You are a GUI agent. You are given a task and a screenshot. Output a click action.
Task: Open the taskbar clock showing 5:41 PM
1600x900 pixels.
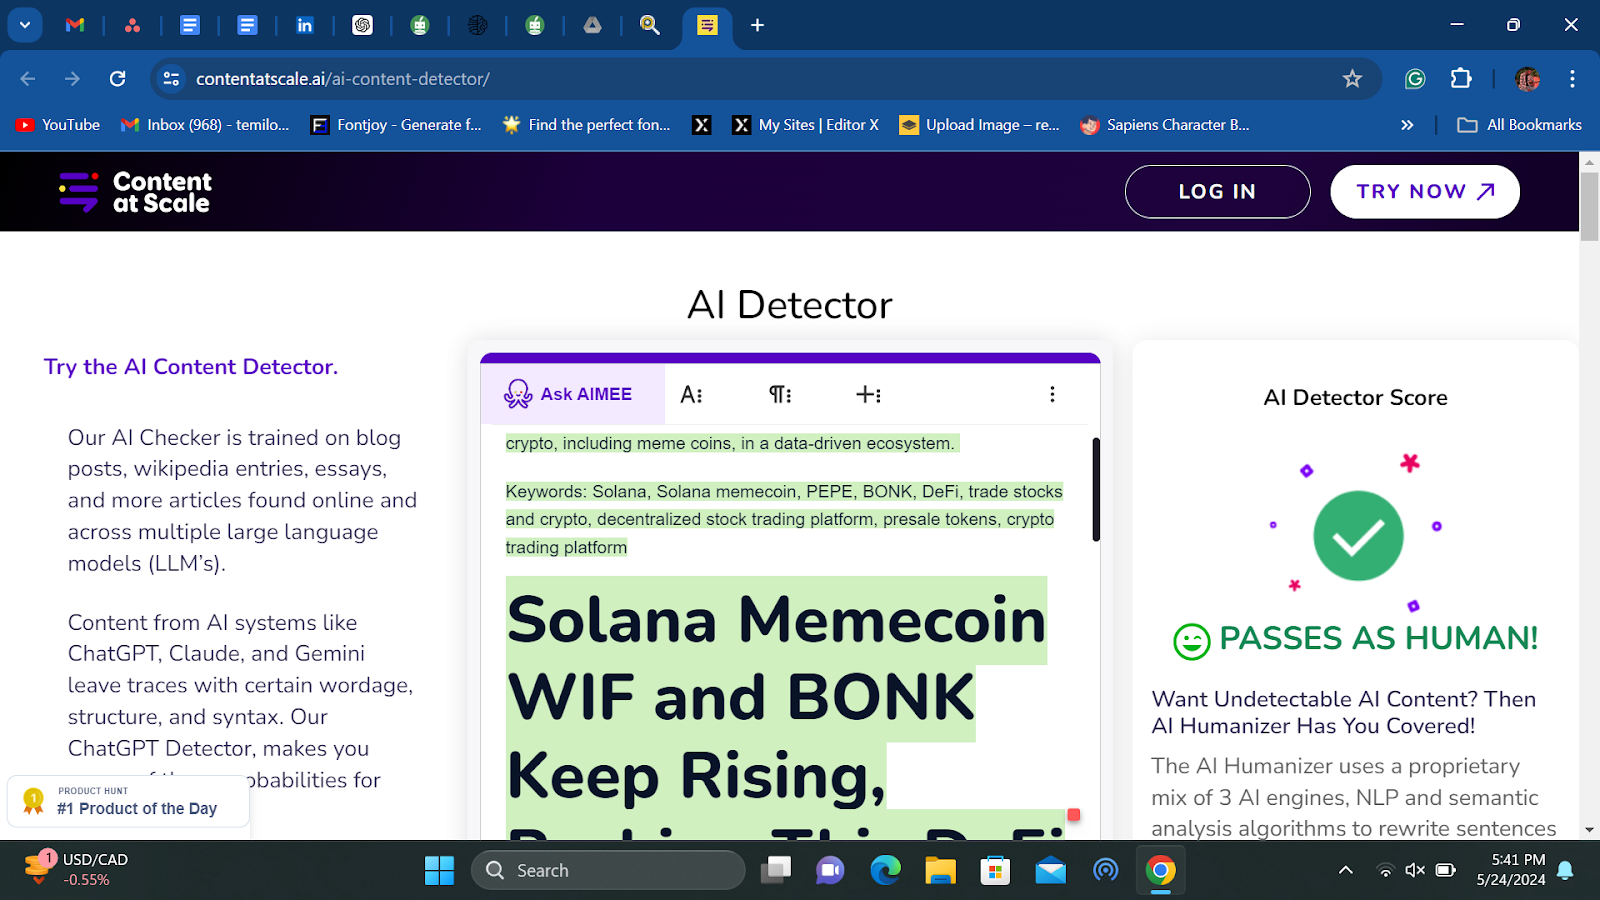point(1511,870)
